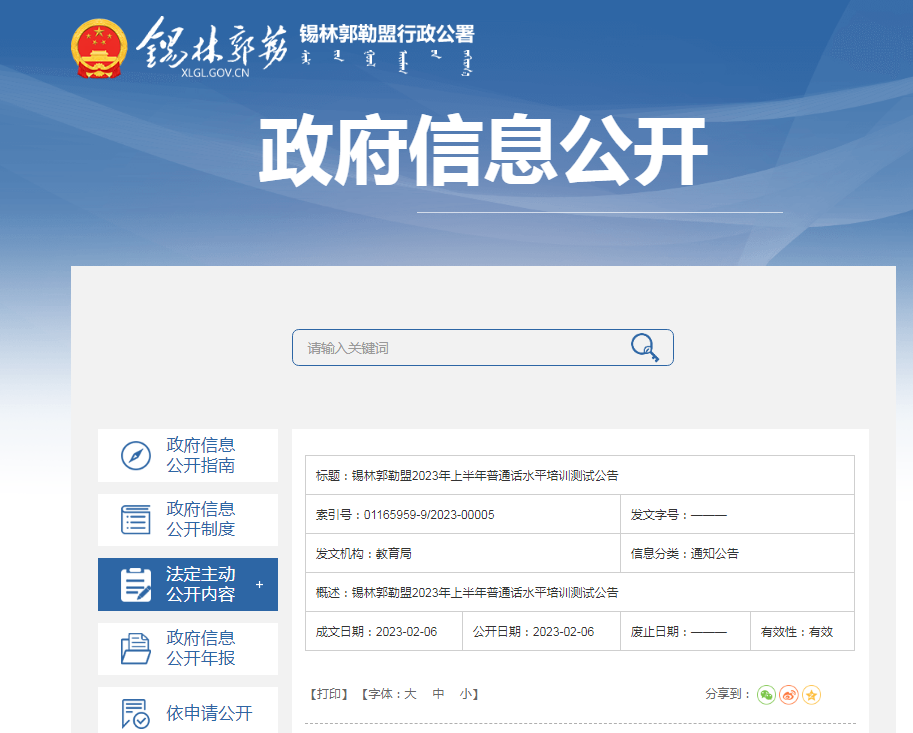Click the folder icon beside 政府信息公开年报
This screenshot has height=733, width=913.
136,649
